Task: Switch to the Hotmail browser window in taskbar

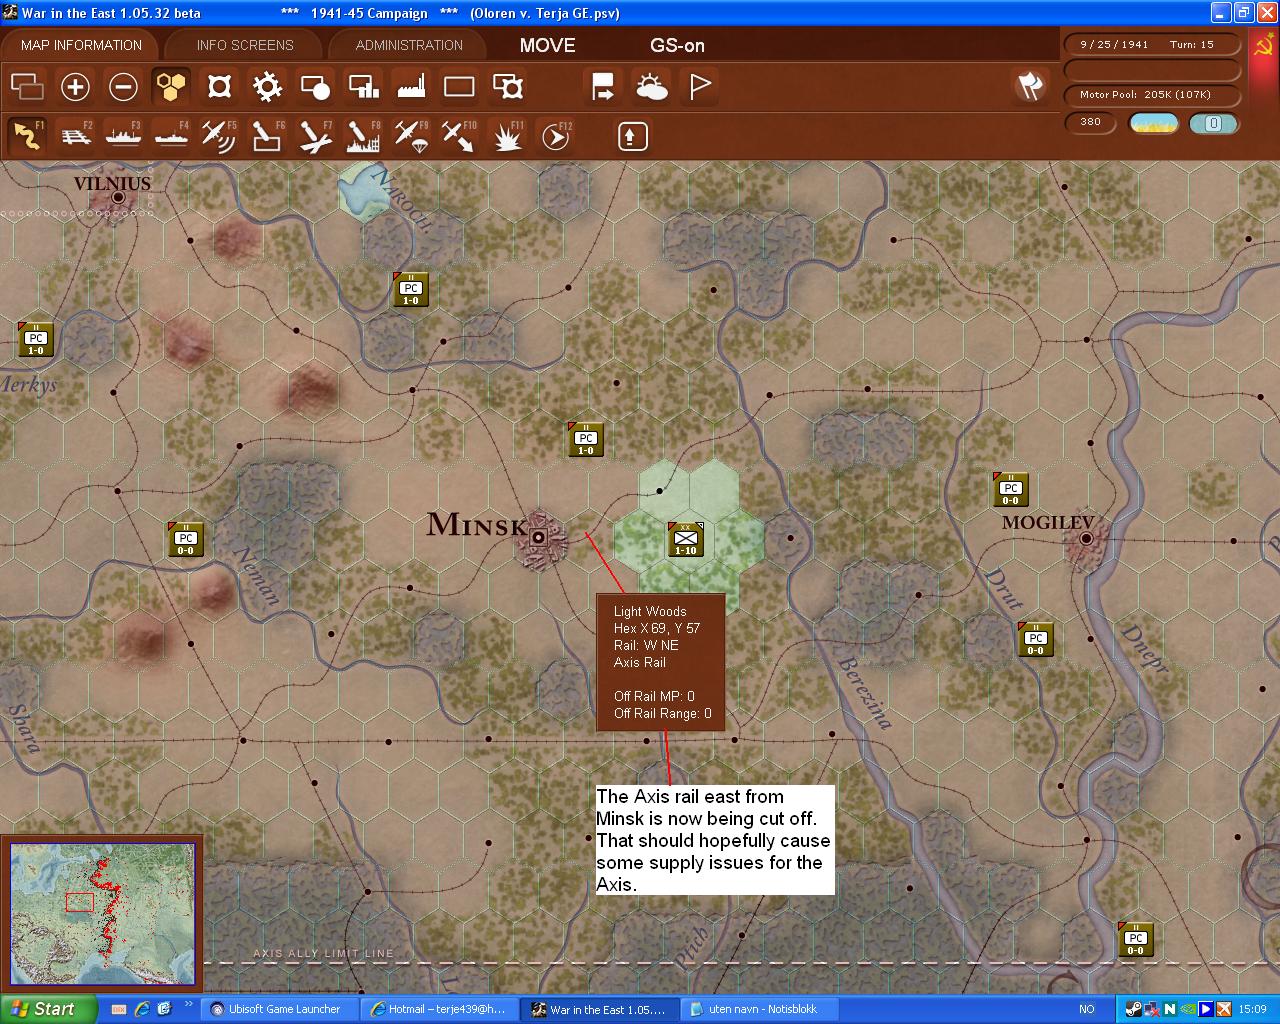Action: coord(438,1010)
